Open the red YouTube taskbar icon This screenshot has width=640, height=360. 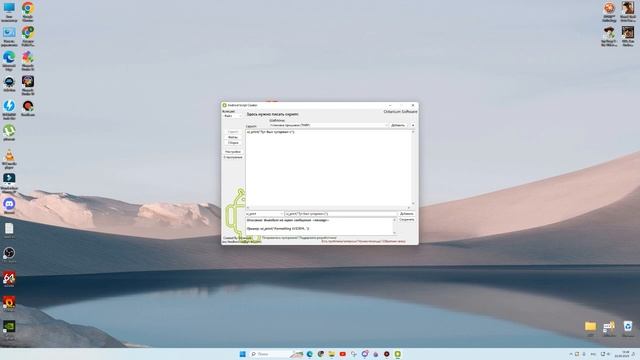[342, 354]
